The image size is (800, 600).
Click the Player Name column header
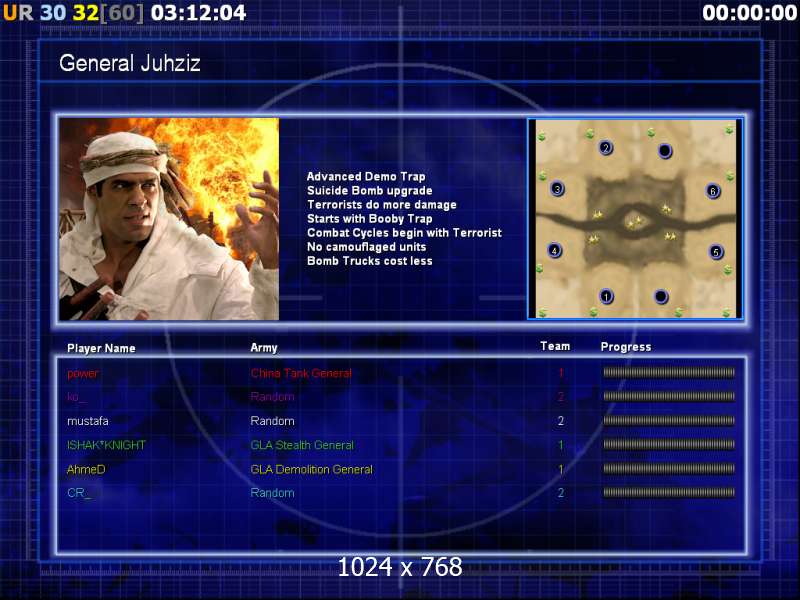pyautogui.click(x=101, y=348)
